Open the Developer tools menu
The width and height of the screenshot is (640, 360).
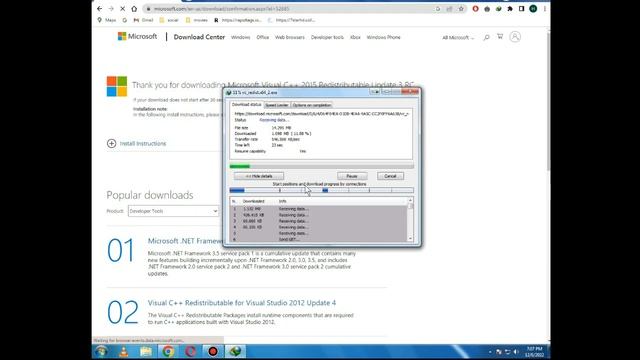[327, 37]
